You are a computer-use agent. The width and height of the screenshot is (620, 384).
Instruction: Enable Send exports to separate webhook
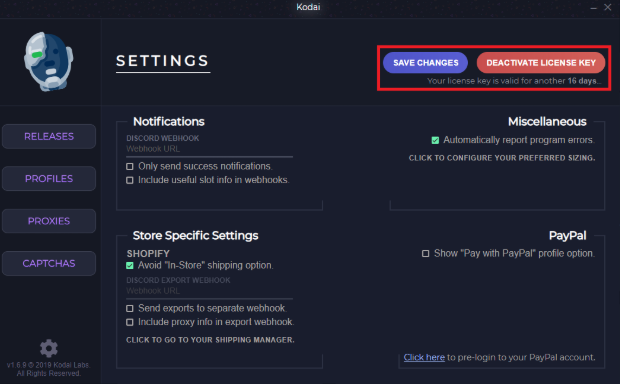(130, 308)
